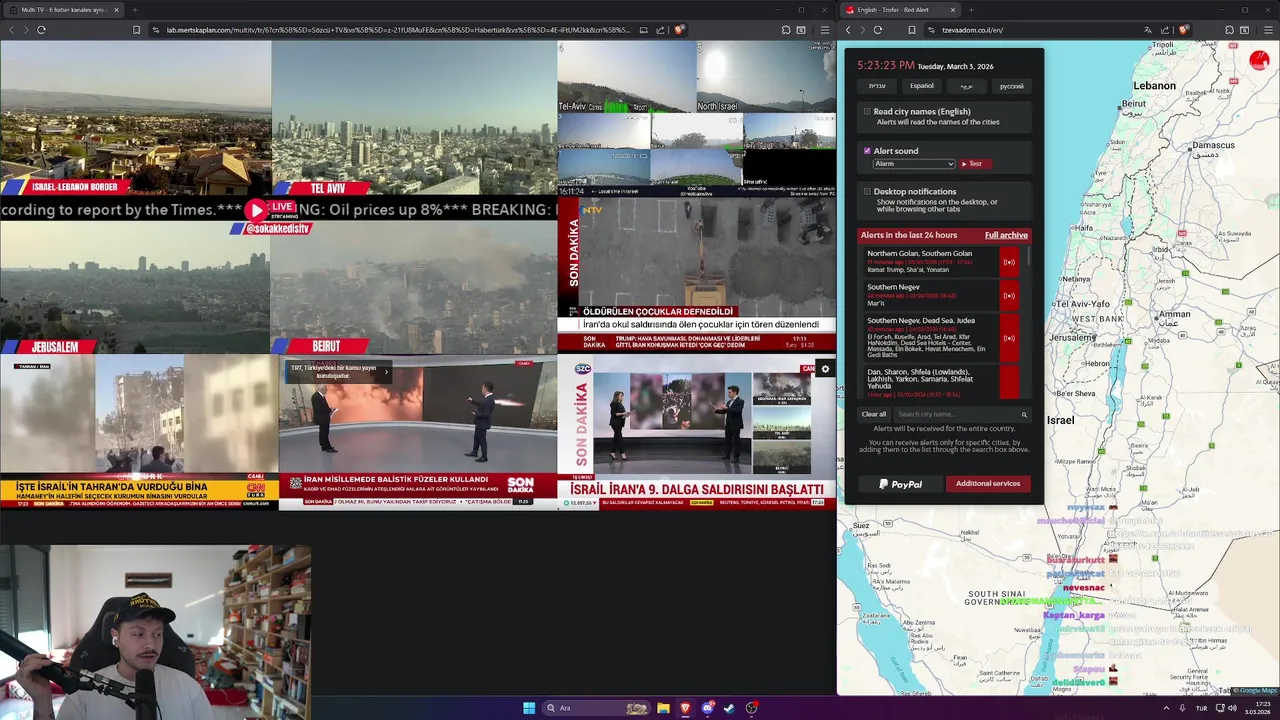Go back in the Red Alert browser window
Image resolution: width=1280 pixels, height=720 pixels.
[848, 30]
